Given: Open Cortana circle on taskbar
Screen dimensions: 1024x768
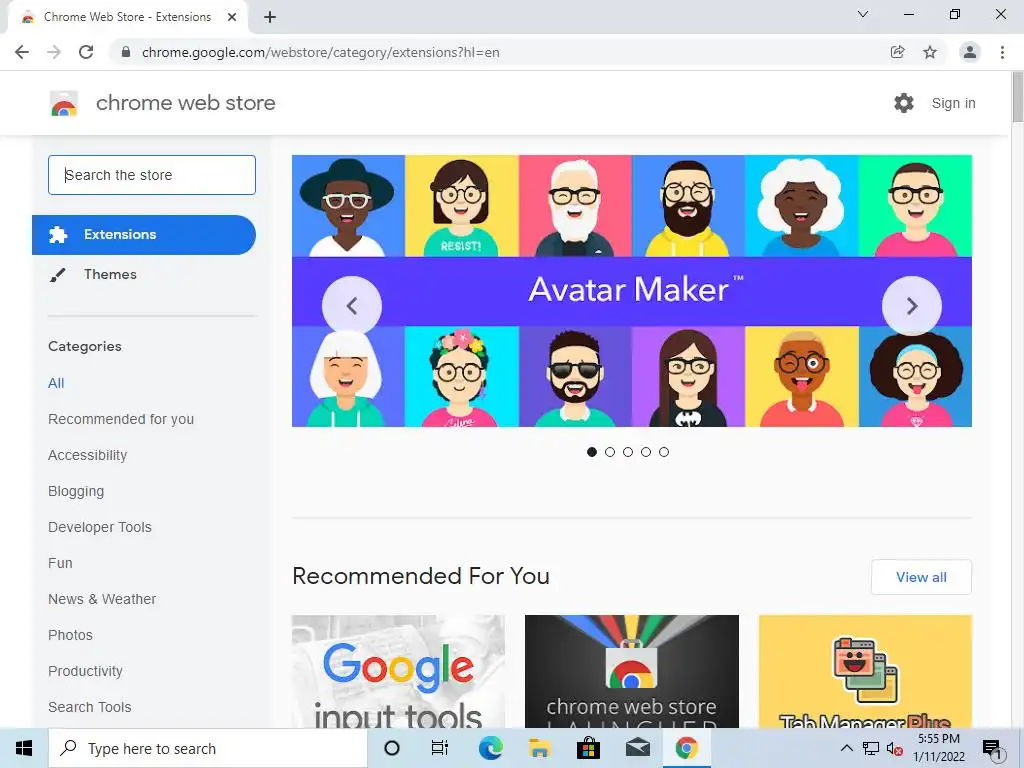Looking at the screenshot, I should tap(392, 748).
